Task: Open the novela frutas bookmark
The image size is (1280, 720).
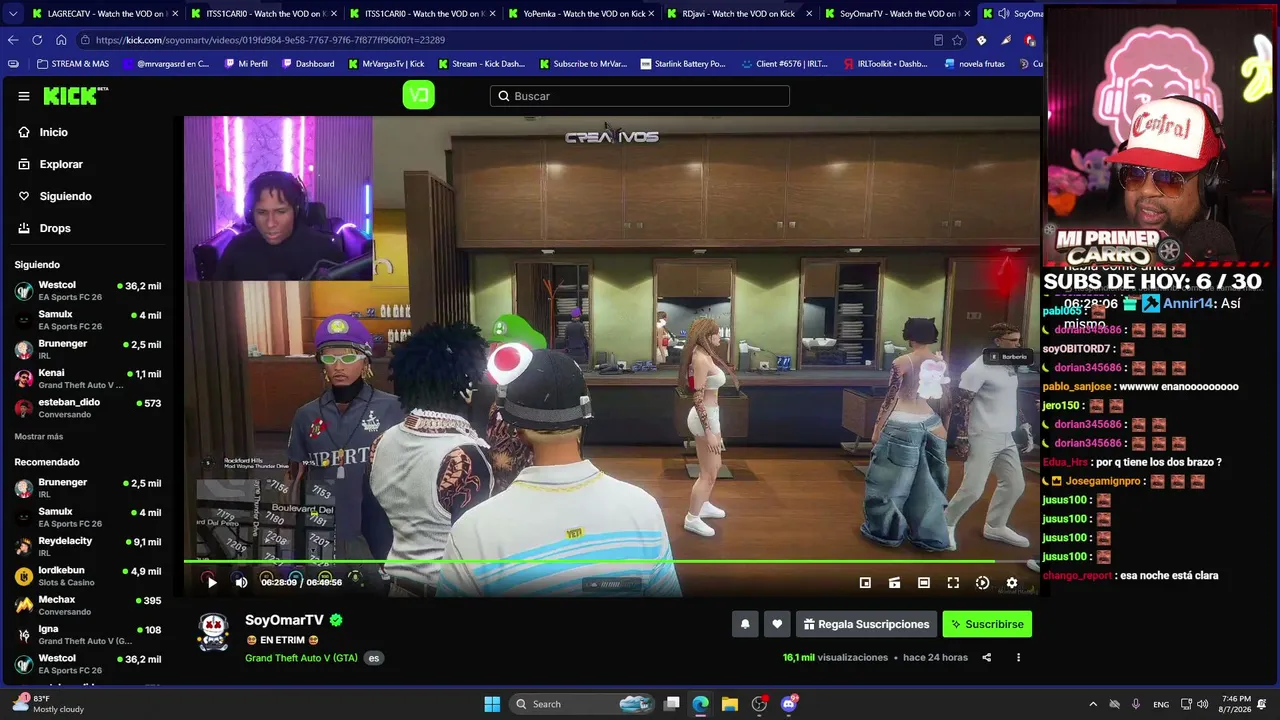Action: [974, 64]
